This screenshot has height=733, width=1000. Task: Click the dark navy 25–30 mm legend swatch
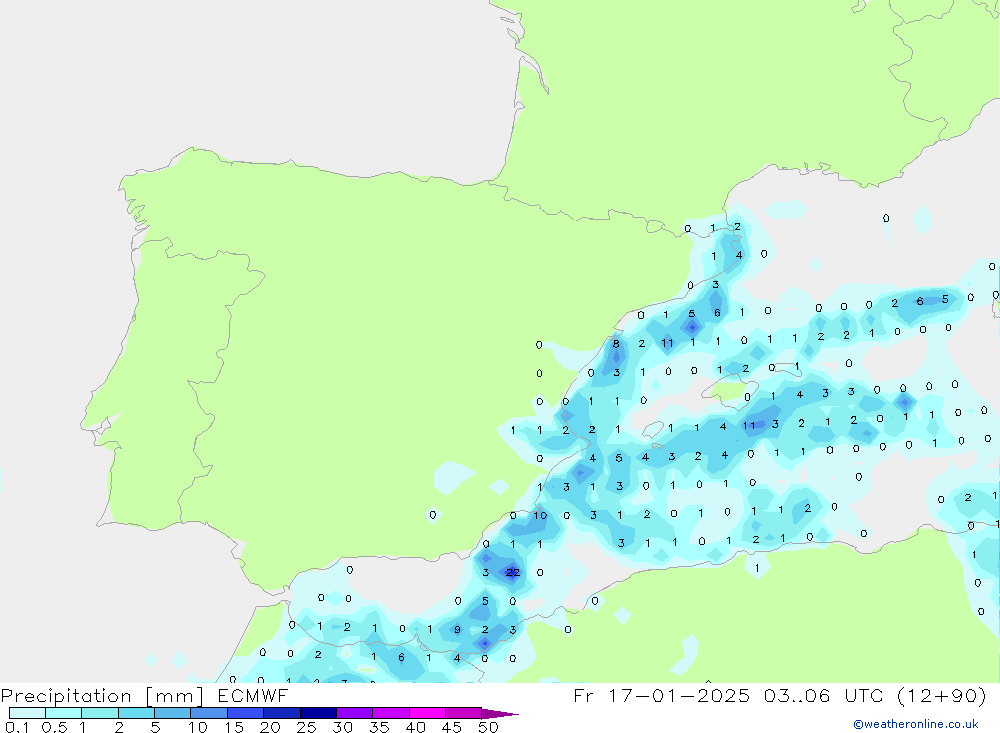click(x=317, y=713)
